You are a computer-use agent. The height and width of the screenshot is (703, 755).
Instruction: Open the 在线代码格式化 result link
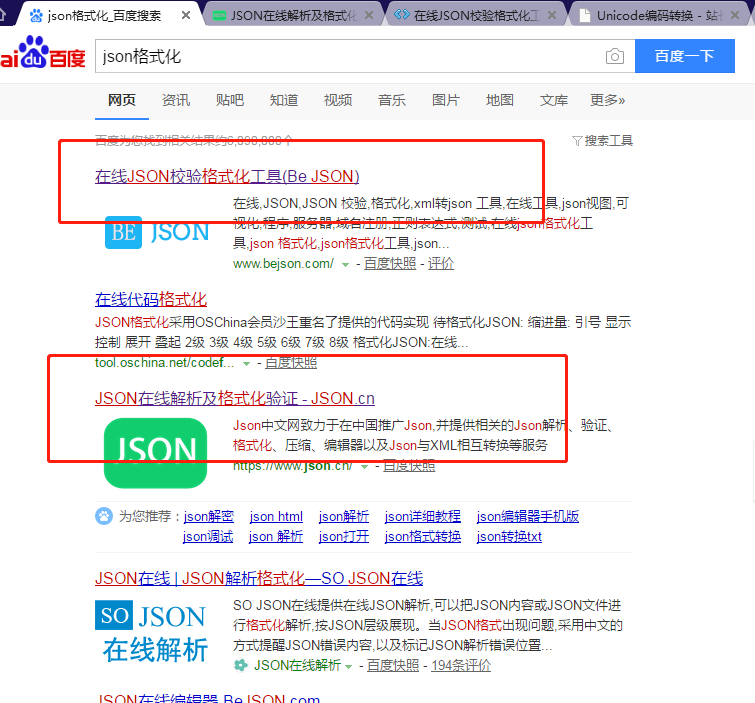click(x=151, y=299)
